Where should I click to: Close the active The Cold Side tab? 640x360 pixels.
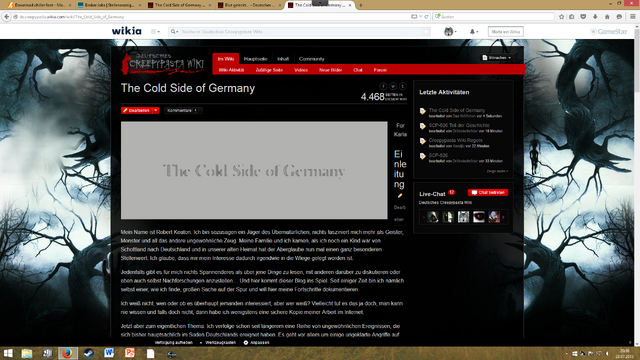click(x=350, y=5)
